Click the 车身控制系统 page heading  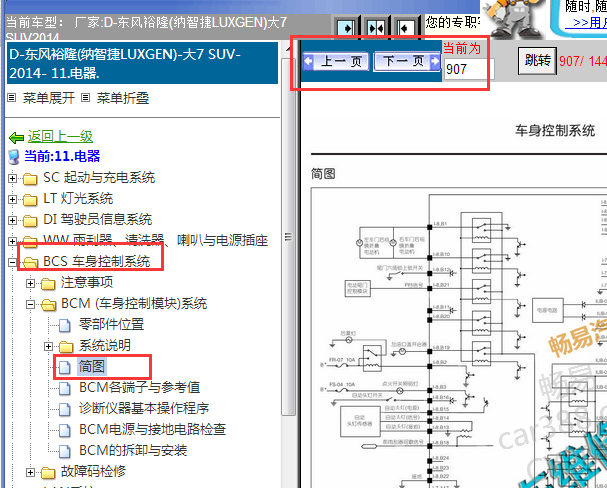pyautogui.click(x=555, y=130)
